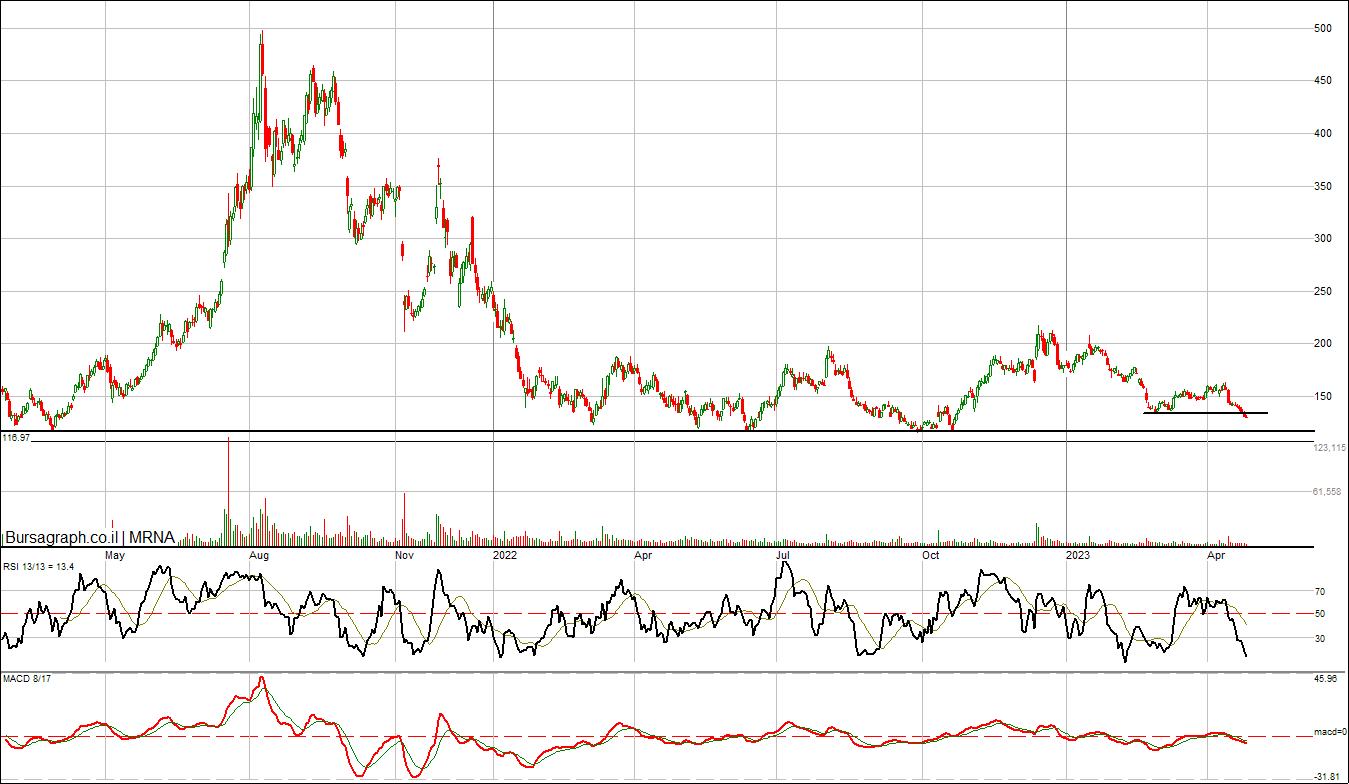Click the 61,558 volume axis label

(x=1326, y=492)
